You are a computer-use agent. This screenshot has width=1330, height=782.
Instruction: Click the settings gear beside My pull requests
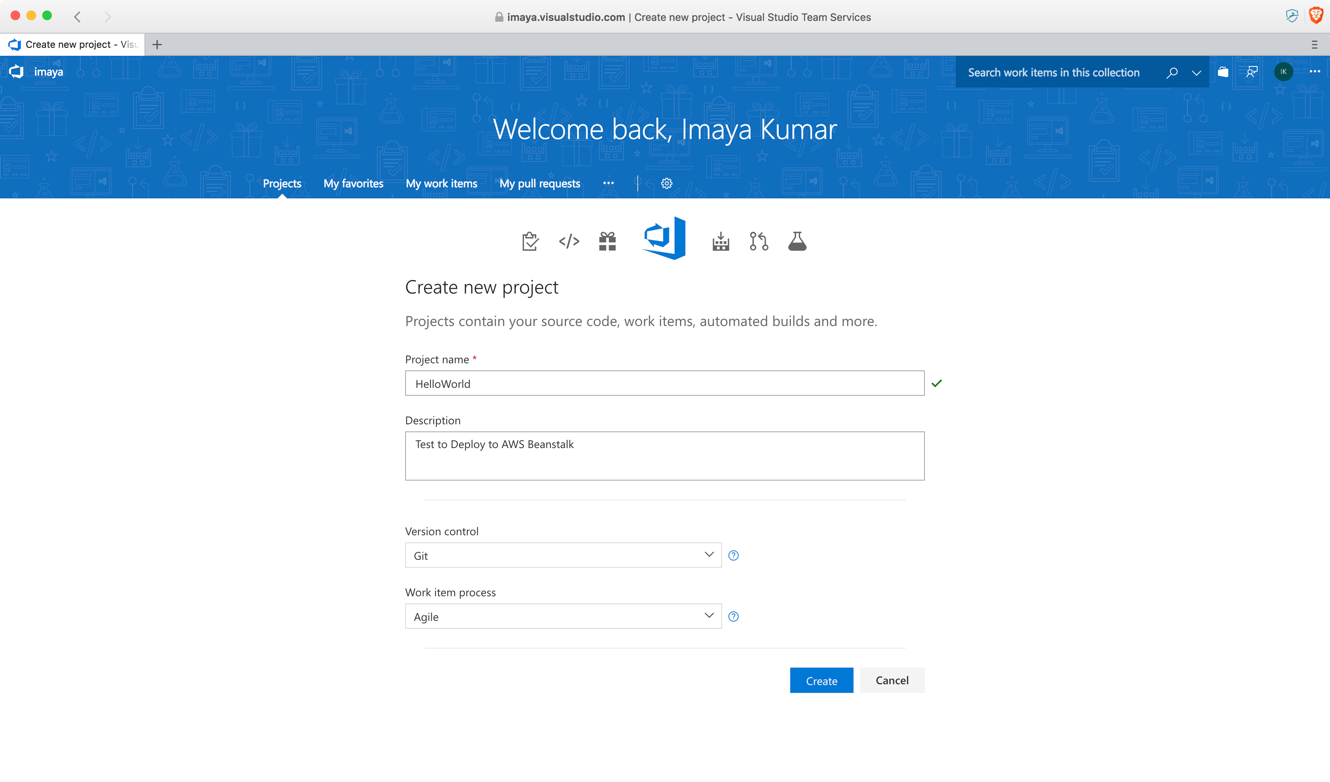[x=667, y=184]
